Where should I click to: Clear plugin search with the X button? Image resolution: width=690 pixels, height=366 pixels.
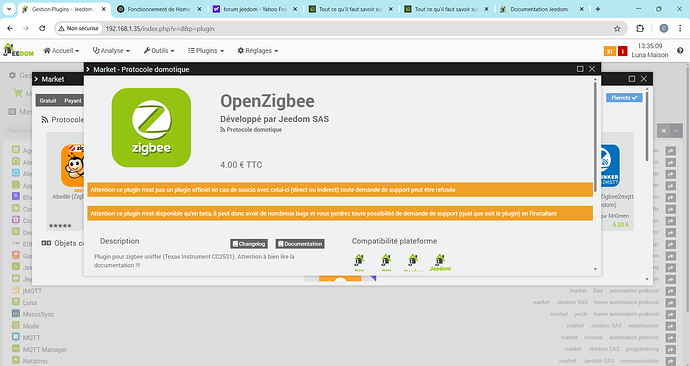[x=664, y=131]
